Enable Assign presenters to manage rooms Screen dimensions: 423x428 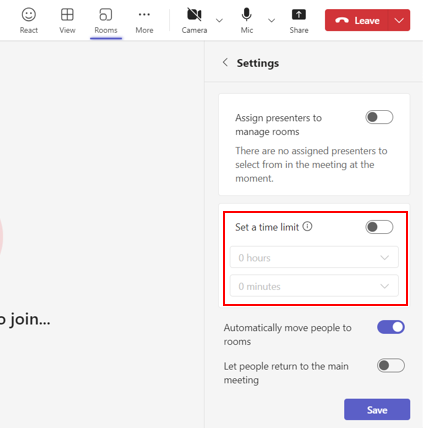point(379,117)
